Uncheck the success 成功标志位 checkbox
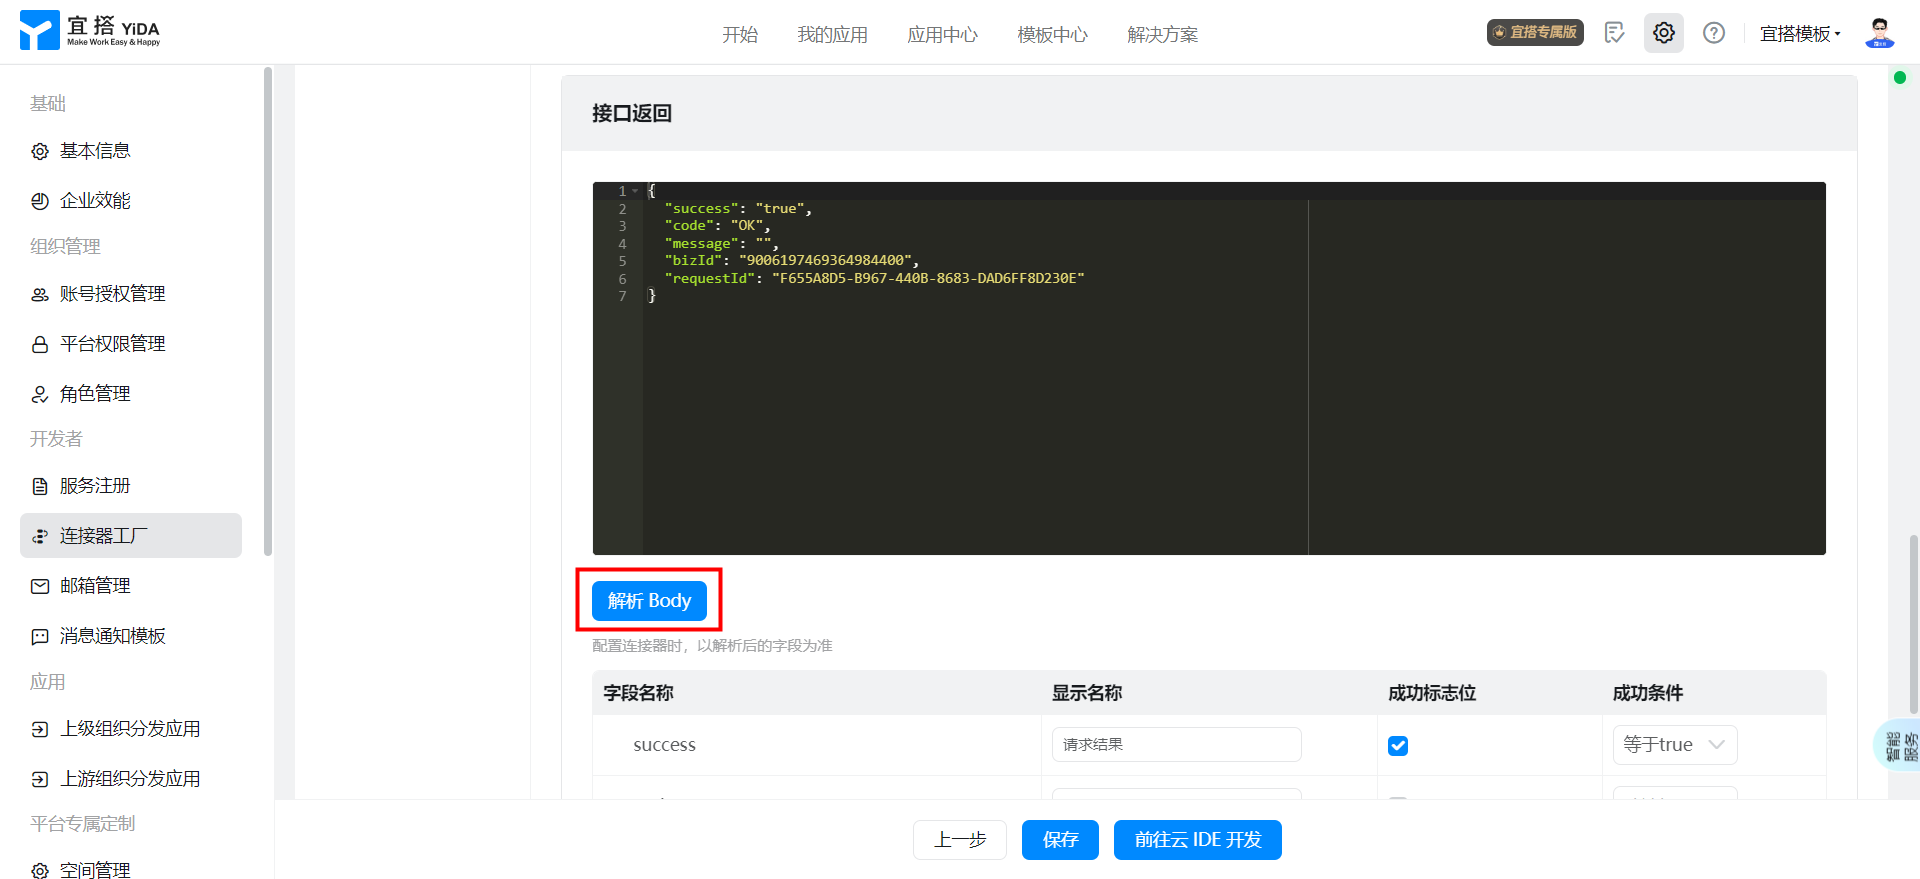 point(1398,746)
